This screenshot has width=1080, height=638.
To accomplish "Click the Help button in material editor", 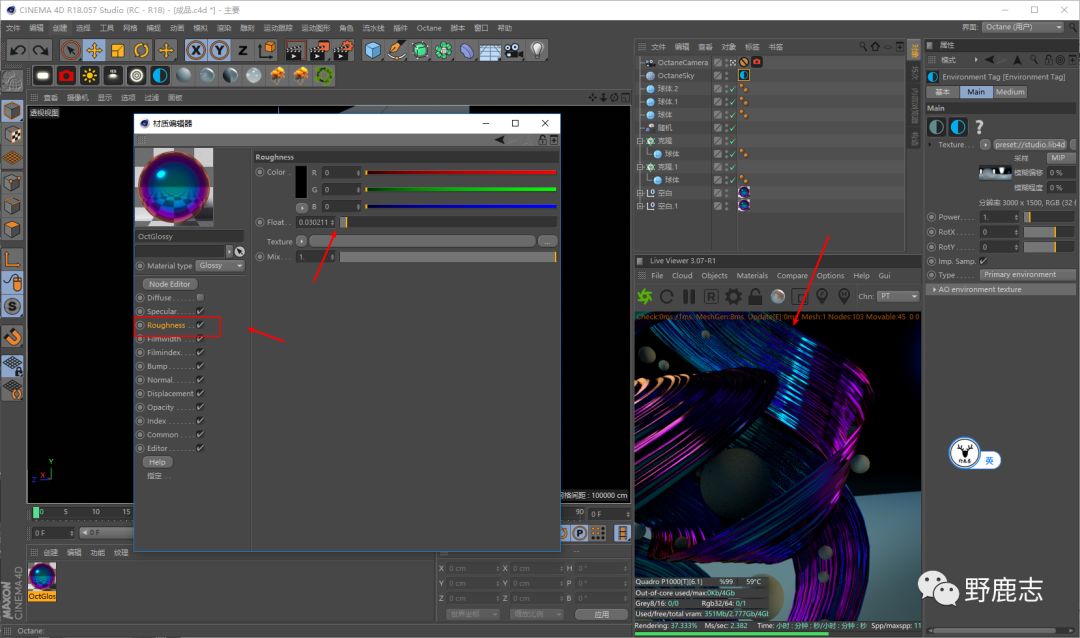I will pyautogui.click(x=157, y=462).
